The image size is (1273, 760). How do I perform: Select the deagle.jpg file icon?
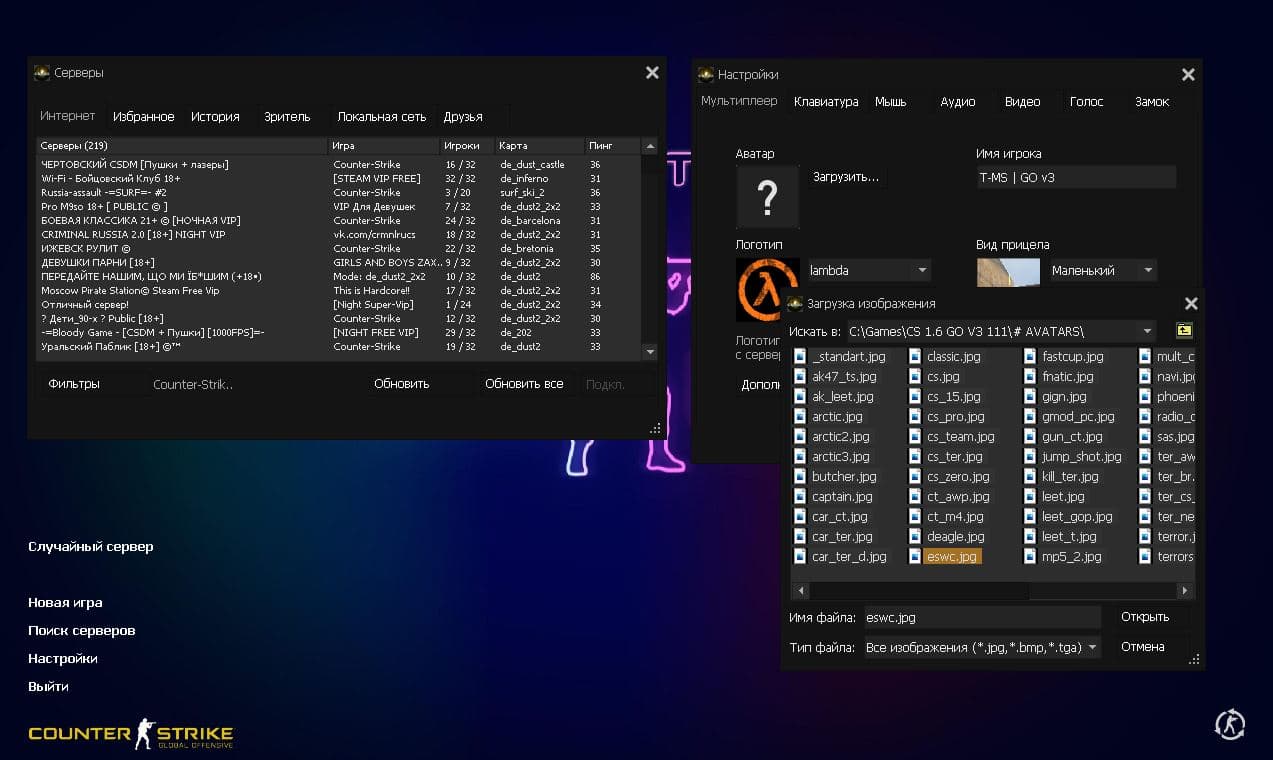tap(915, 537)
